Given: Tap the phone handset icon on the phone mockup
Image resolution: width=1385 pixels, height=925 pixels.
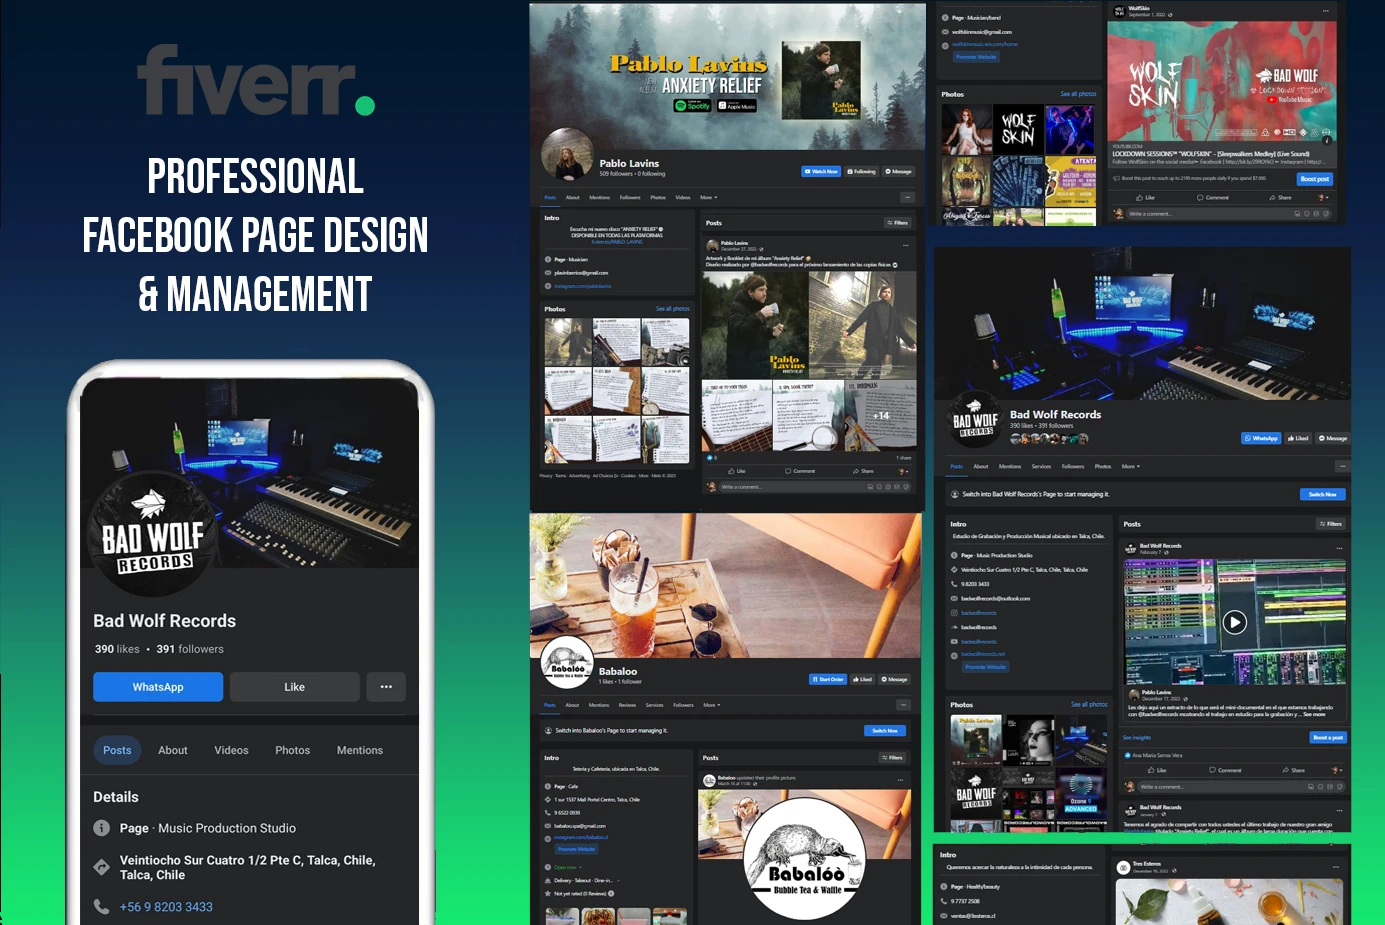Looking at the screenshot, I should (x=101, y=906).
